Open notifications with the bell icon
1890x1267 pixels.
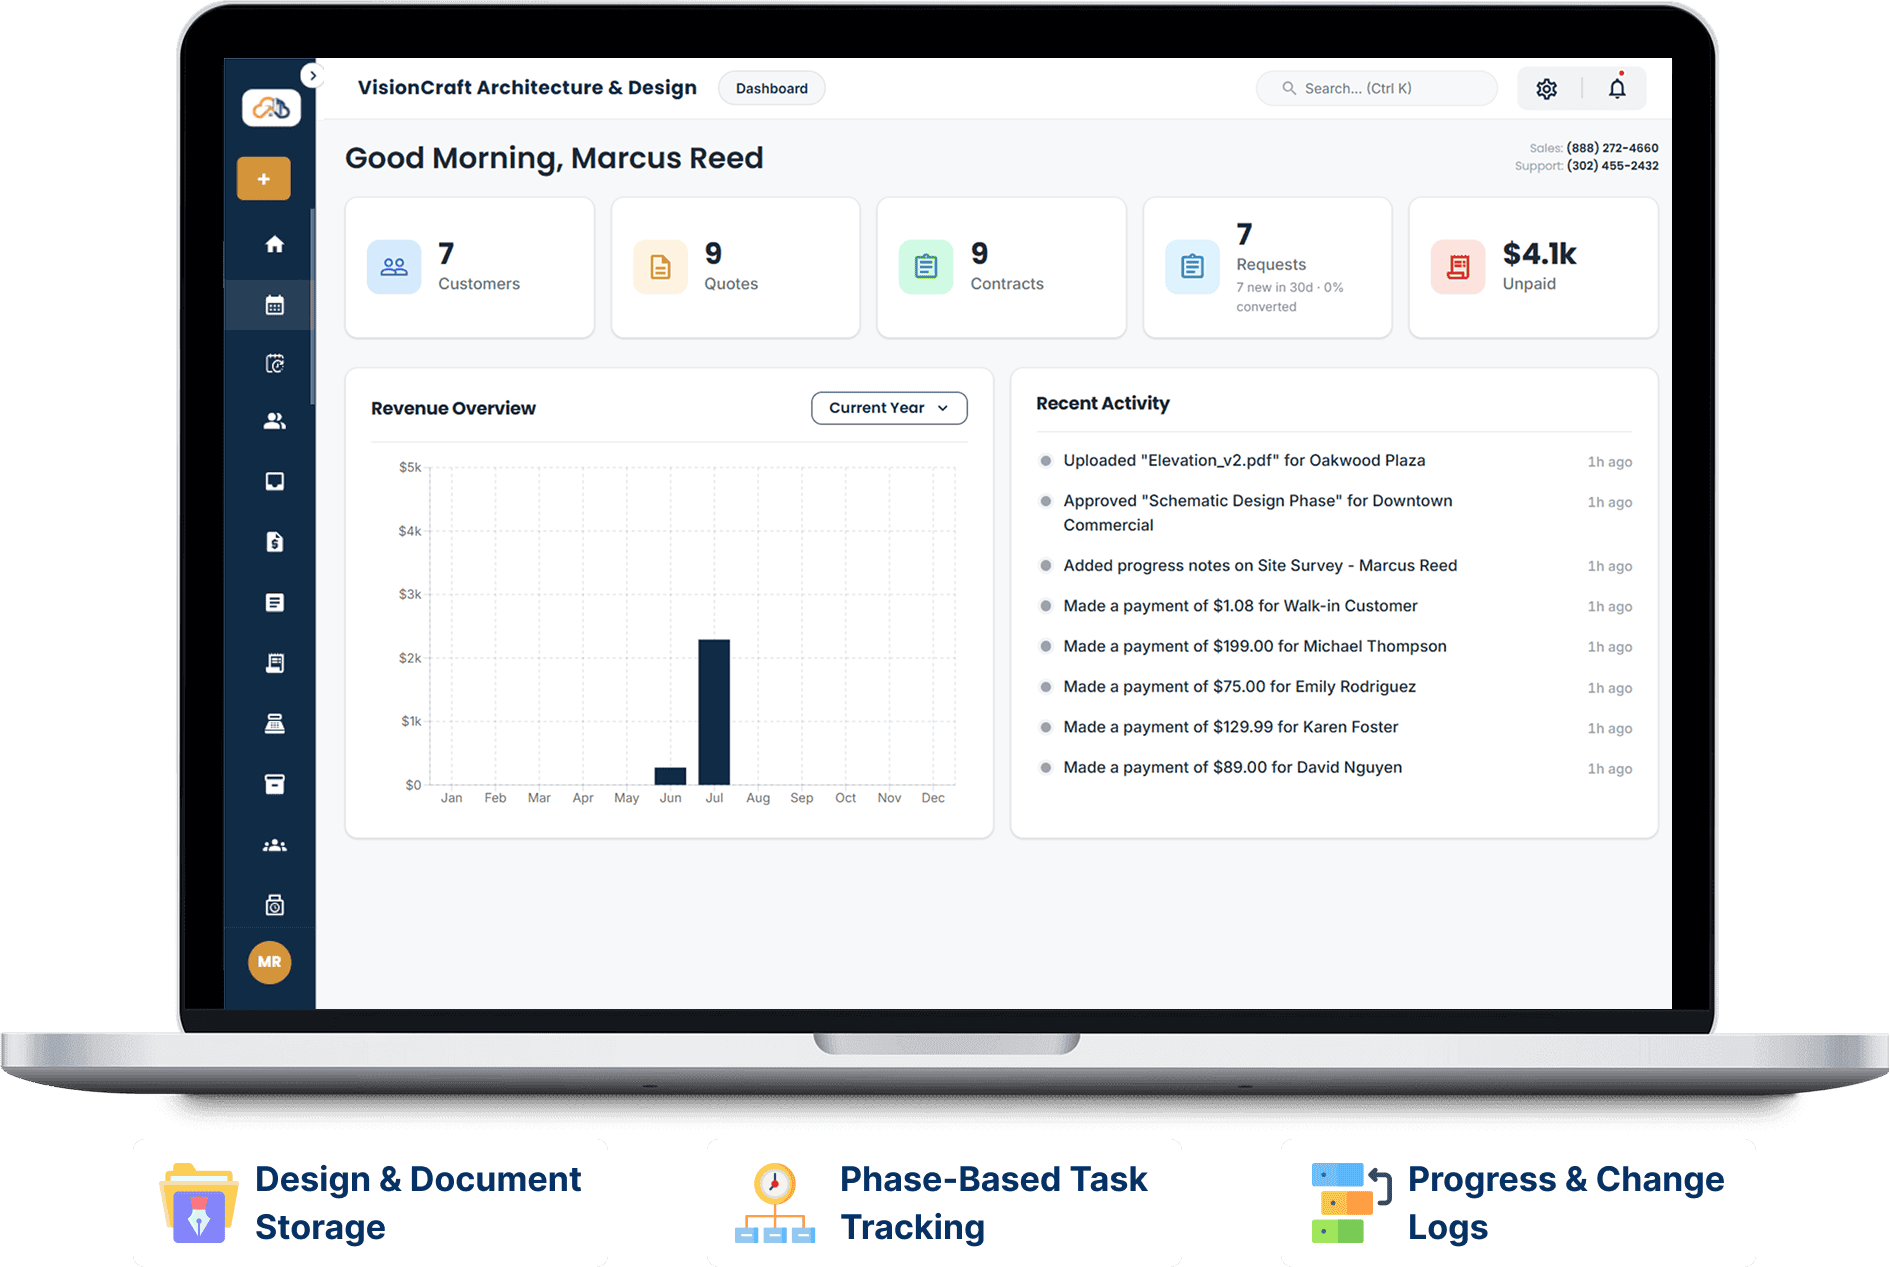tap(1617, 88)
